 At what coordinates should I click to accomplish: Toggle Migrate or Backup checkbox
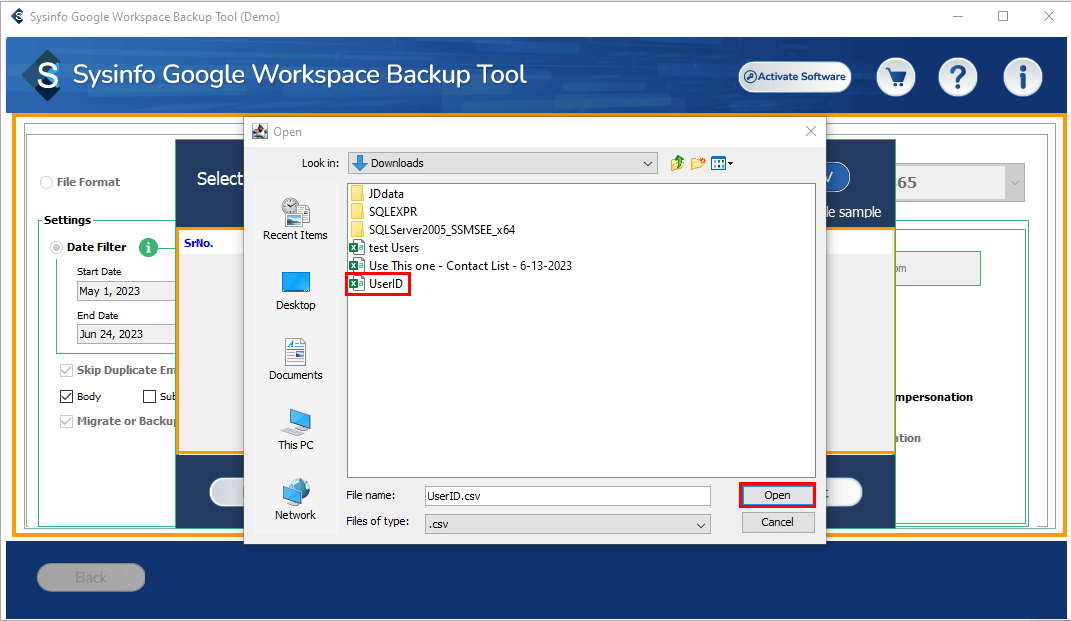tap(66, 422)
